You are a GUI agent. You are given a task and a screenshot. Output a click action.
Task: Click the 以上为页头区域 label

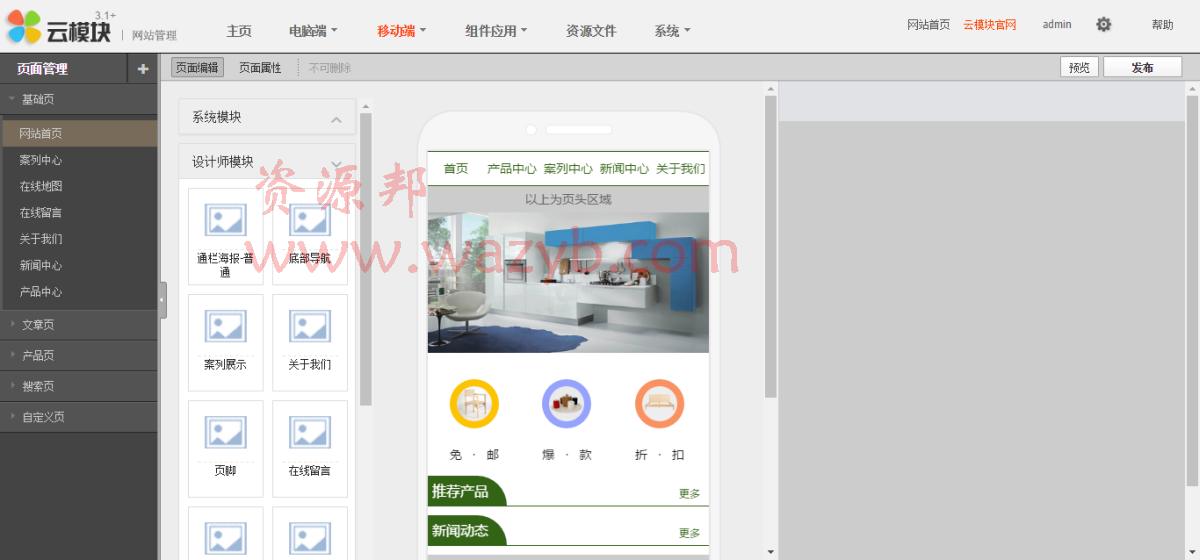pos(568,199)
